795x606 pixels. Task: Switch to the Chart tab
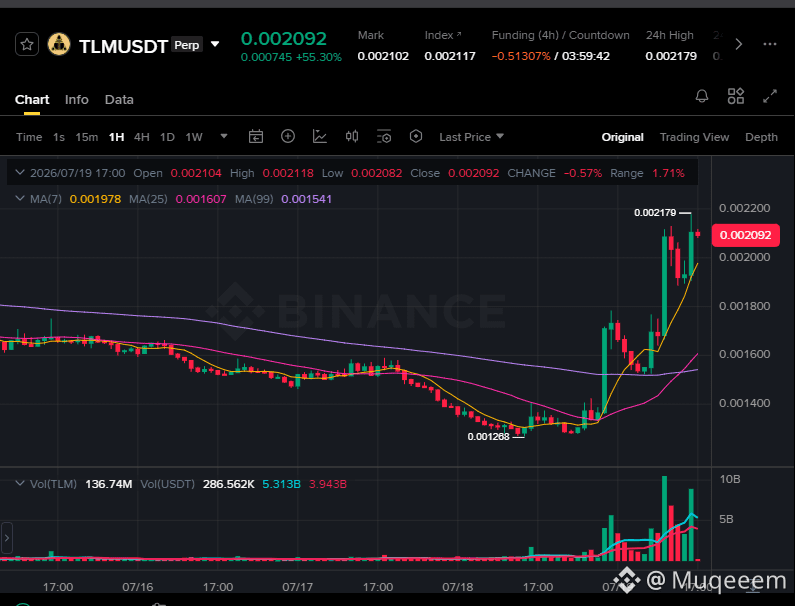pyautogui.click(x=32, y=99)
